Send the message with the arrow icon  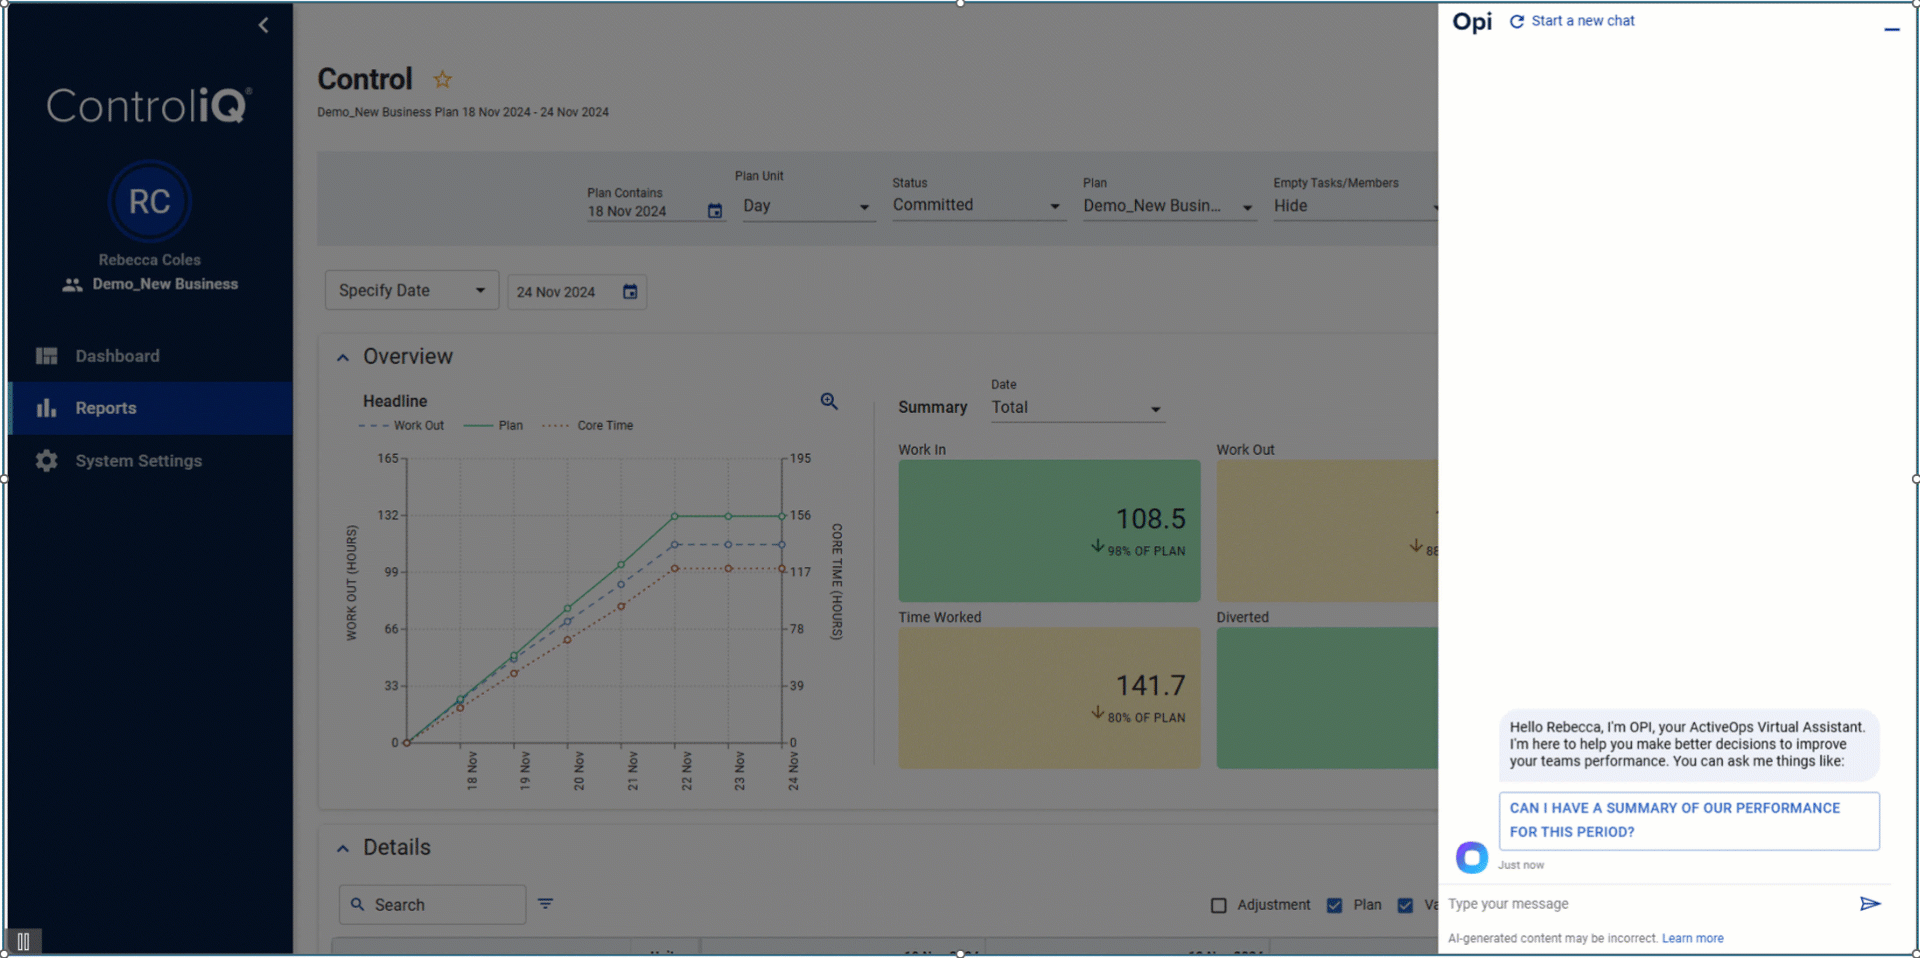1870,904
